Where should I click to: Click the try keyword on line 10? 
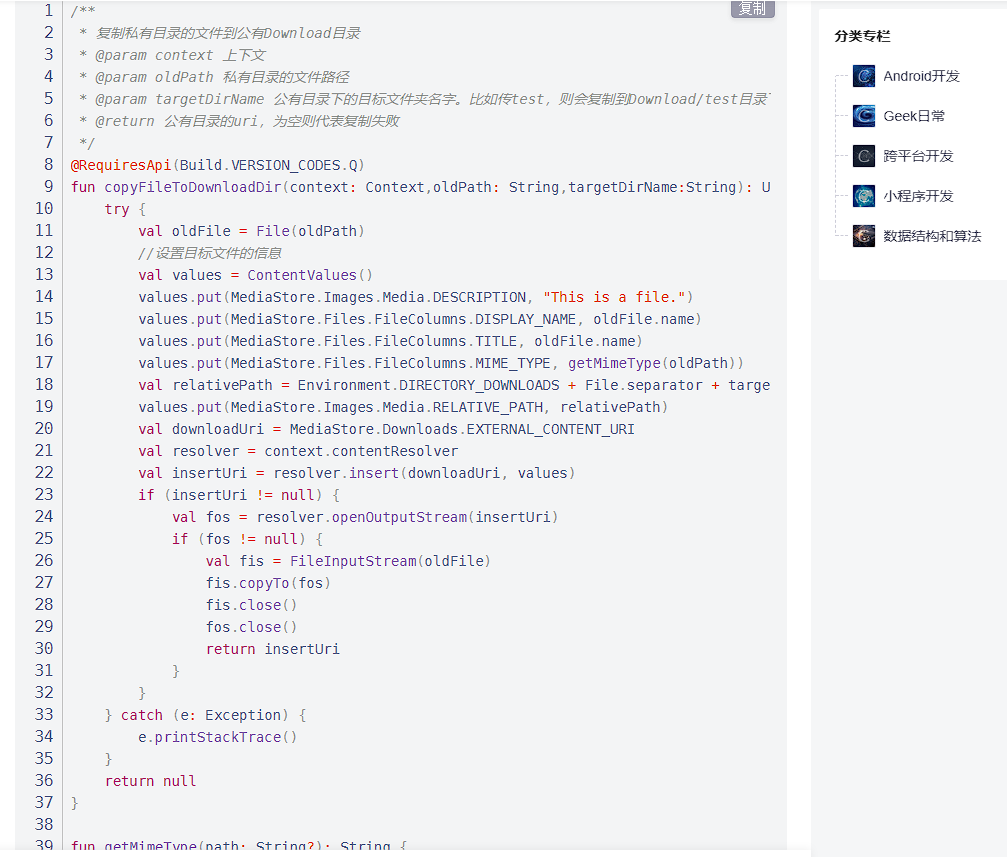tap(117, 209)
